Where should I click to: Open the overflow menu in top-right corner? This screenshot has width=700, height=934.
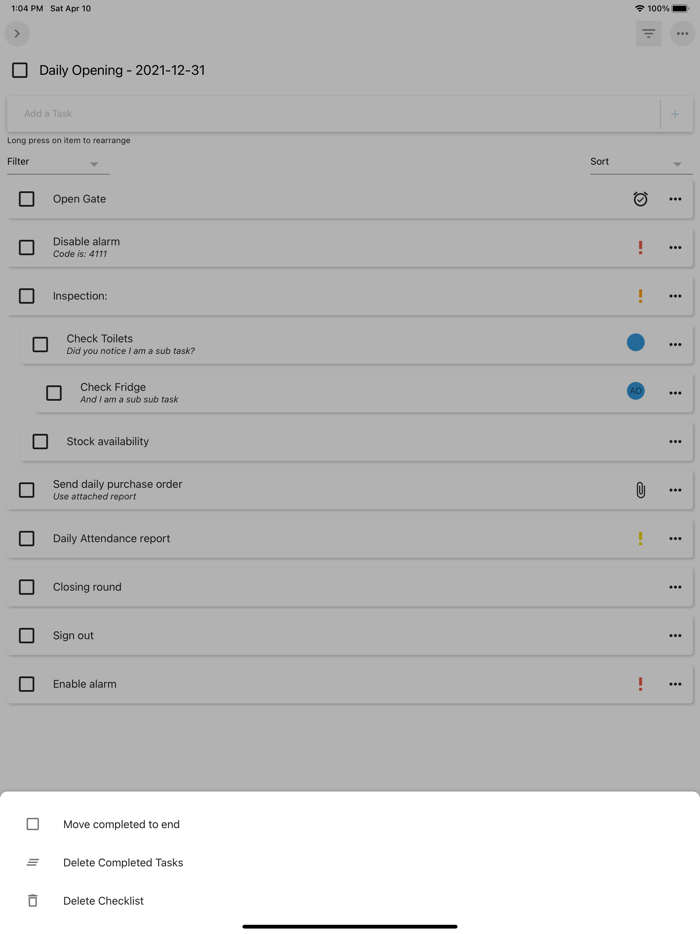[x=681, y=33]
